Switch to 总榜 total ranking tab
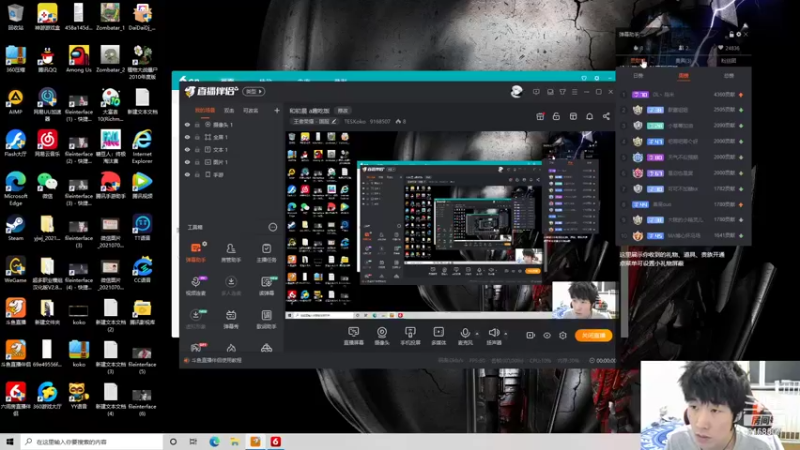800x450 pixels. click(729, 76)
